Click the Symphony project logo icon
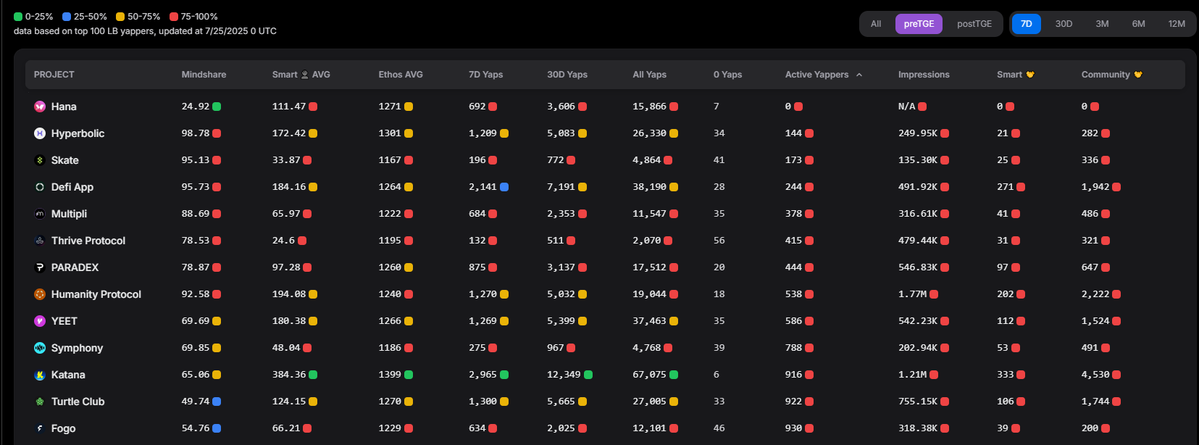Screen dimensions: 1199x445 (x=40, y=348)
